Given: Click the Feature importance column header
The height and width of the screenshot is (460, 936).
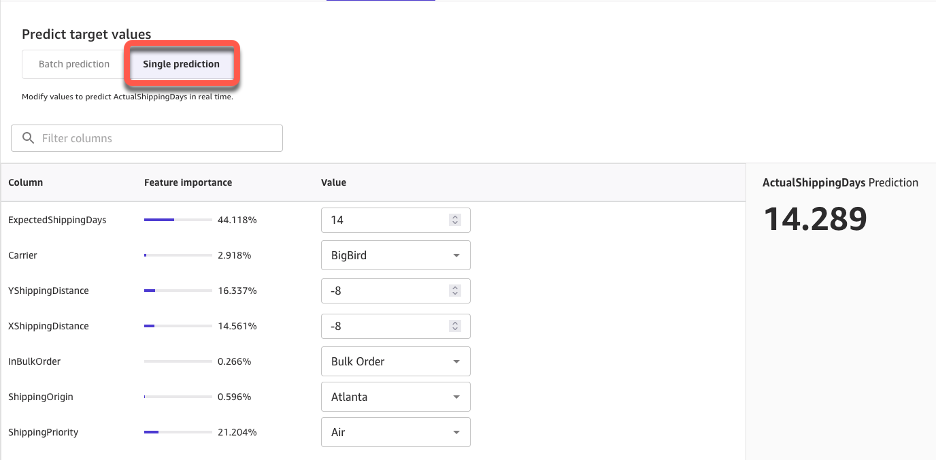Looking at the screenshot, I should point(188,183).
